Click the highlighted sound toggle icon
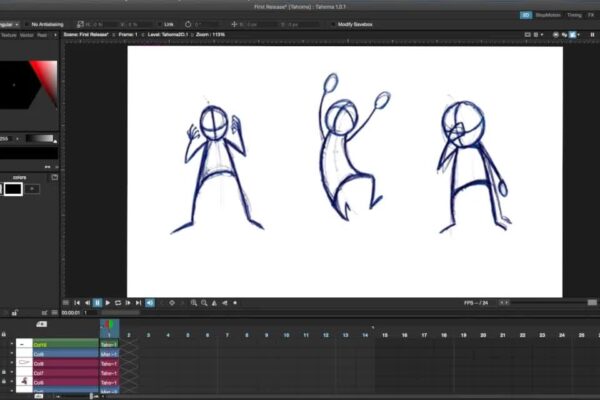This screenshot has width=600, height=400. point(150,302)
